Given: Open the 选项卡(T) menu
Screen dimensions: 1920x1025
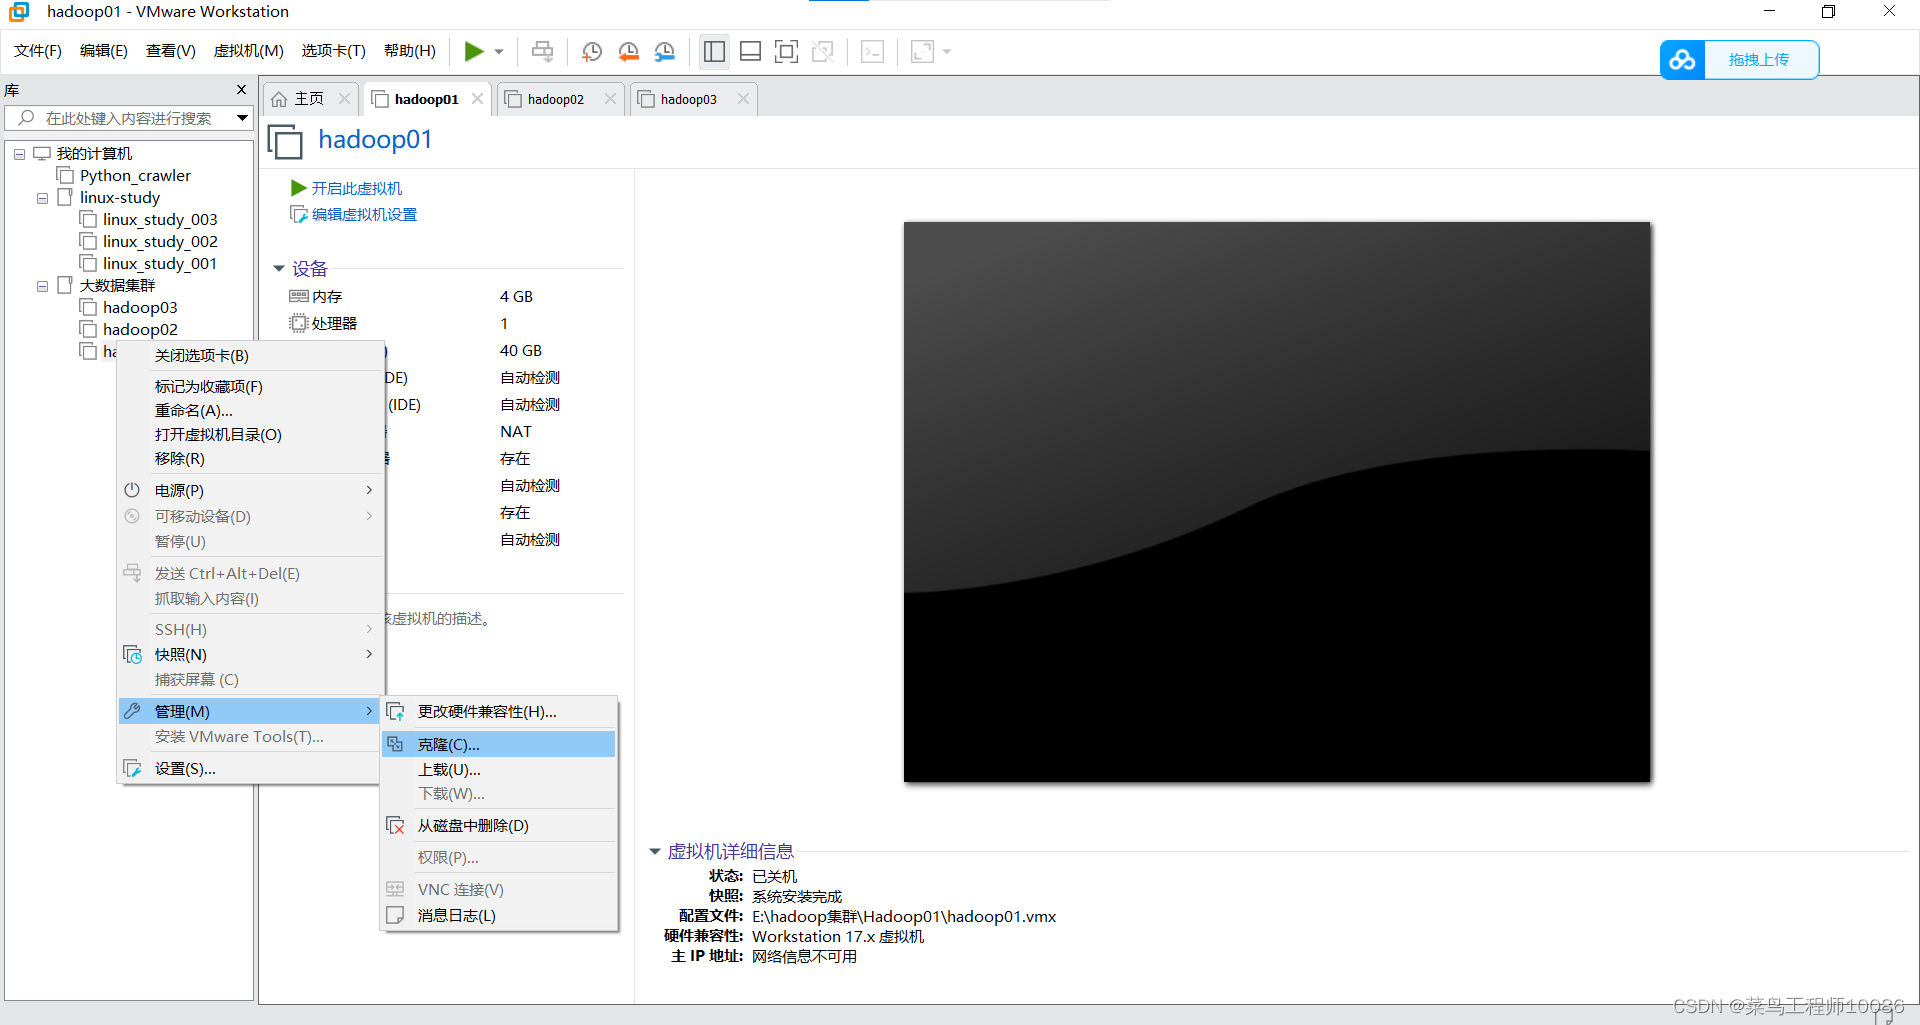Looking at the screenshot, I should (x=334, y=51).
